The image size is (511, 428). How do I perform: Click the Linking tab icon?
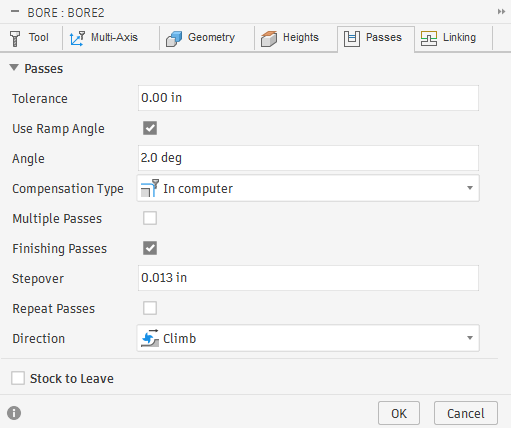(429, 38)
